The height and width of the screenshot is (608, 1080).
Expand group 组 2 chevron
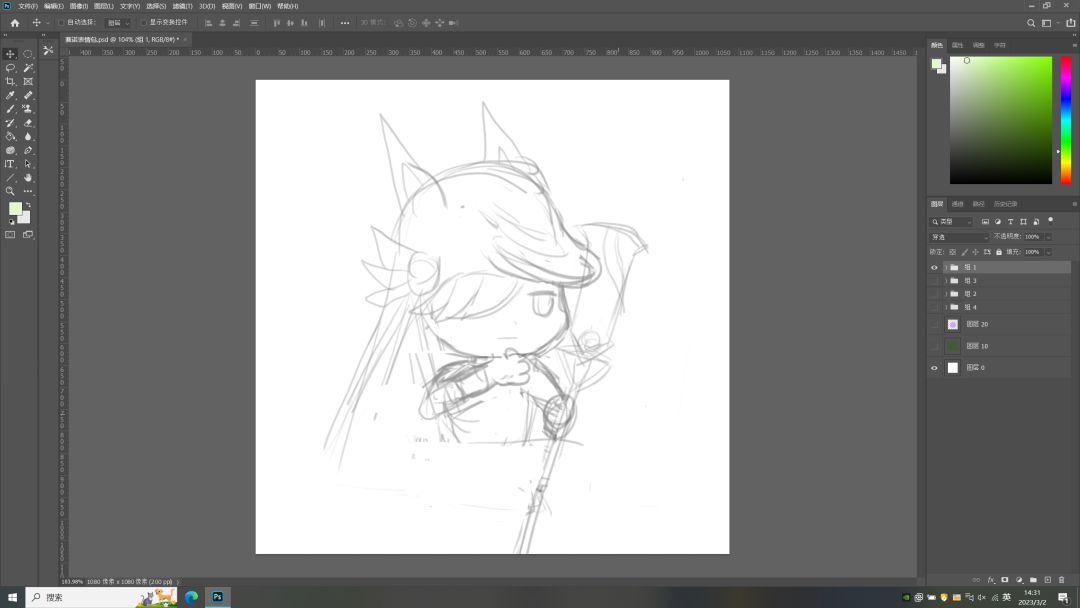946,294
